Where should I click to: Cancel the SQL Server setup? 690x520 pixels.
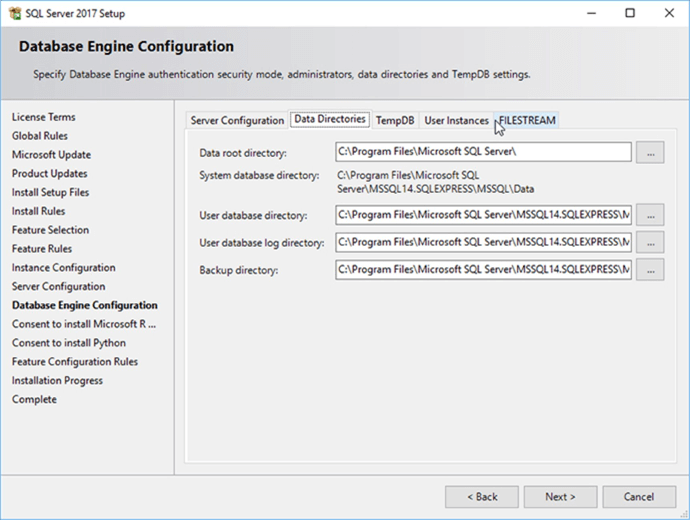click(x=639, y=497)
